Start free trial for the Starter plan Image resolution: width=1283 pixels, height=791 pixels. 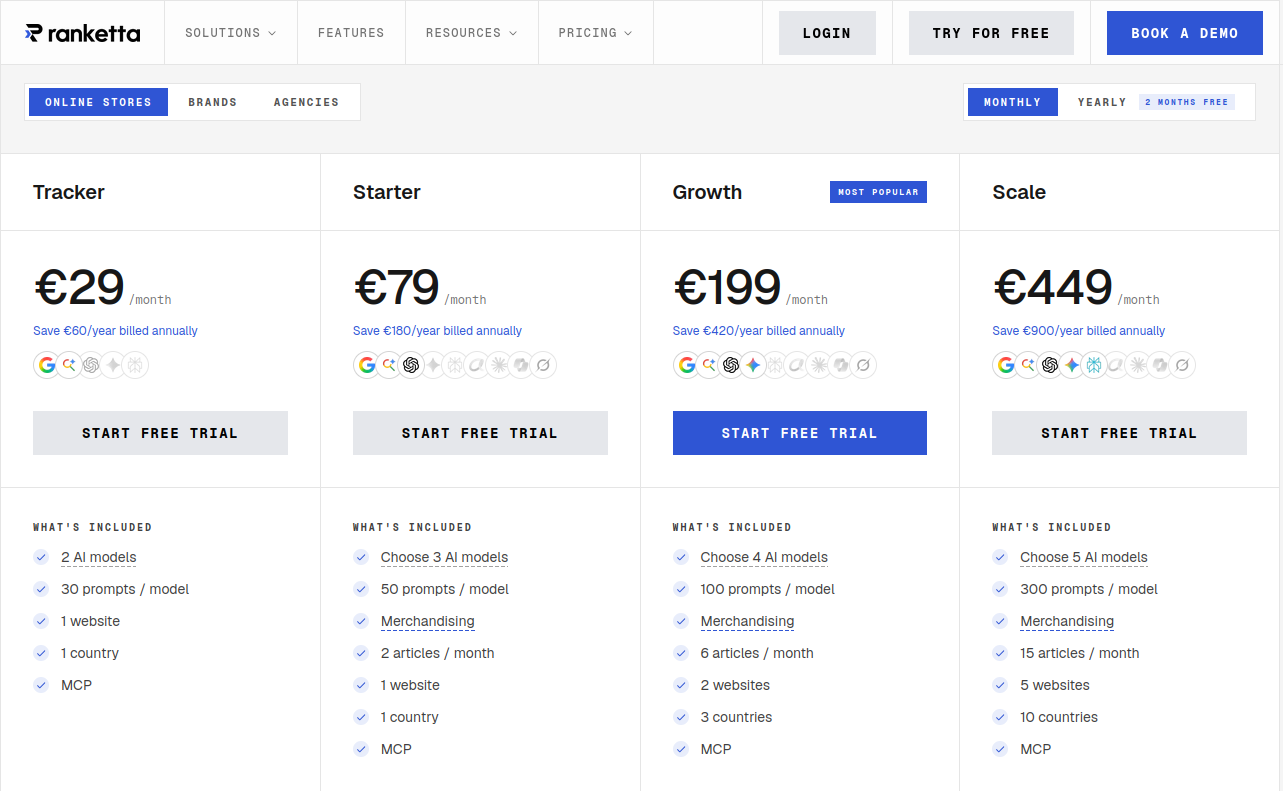click(480, 433)
